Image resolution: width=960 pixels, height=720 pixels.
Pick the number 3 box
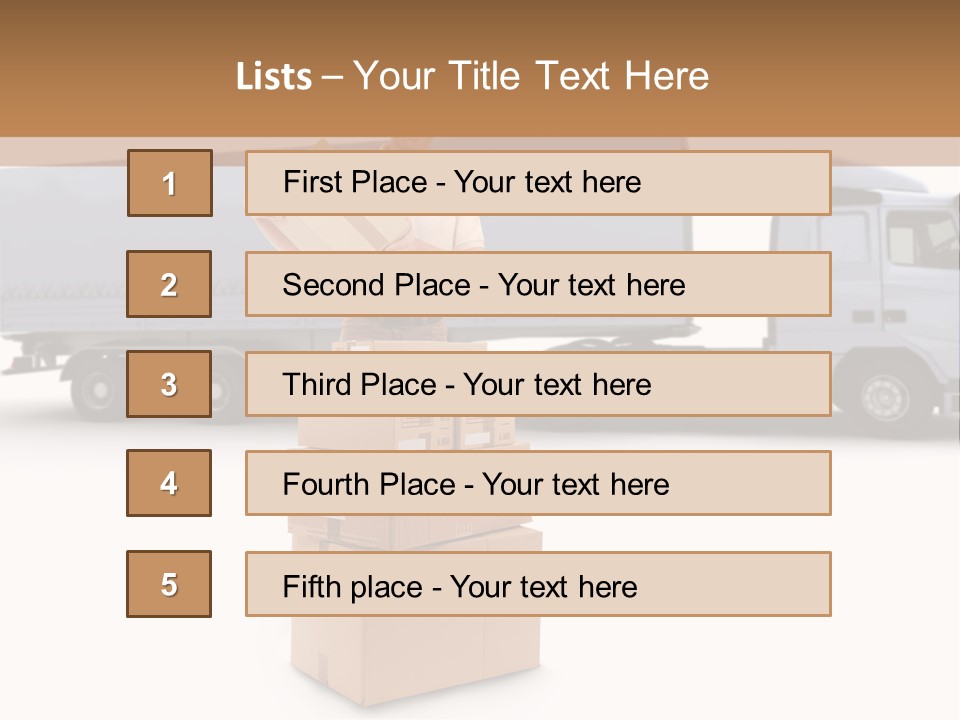tap(169, 384)
